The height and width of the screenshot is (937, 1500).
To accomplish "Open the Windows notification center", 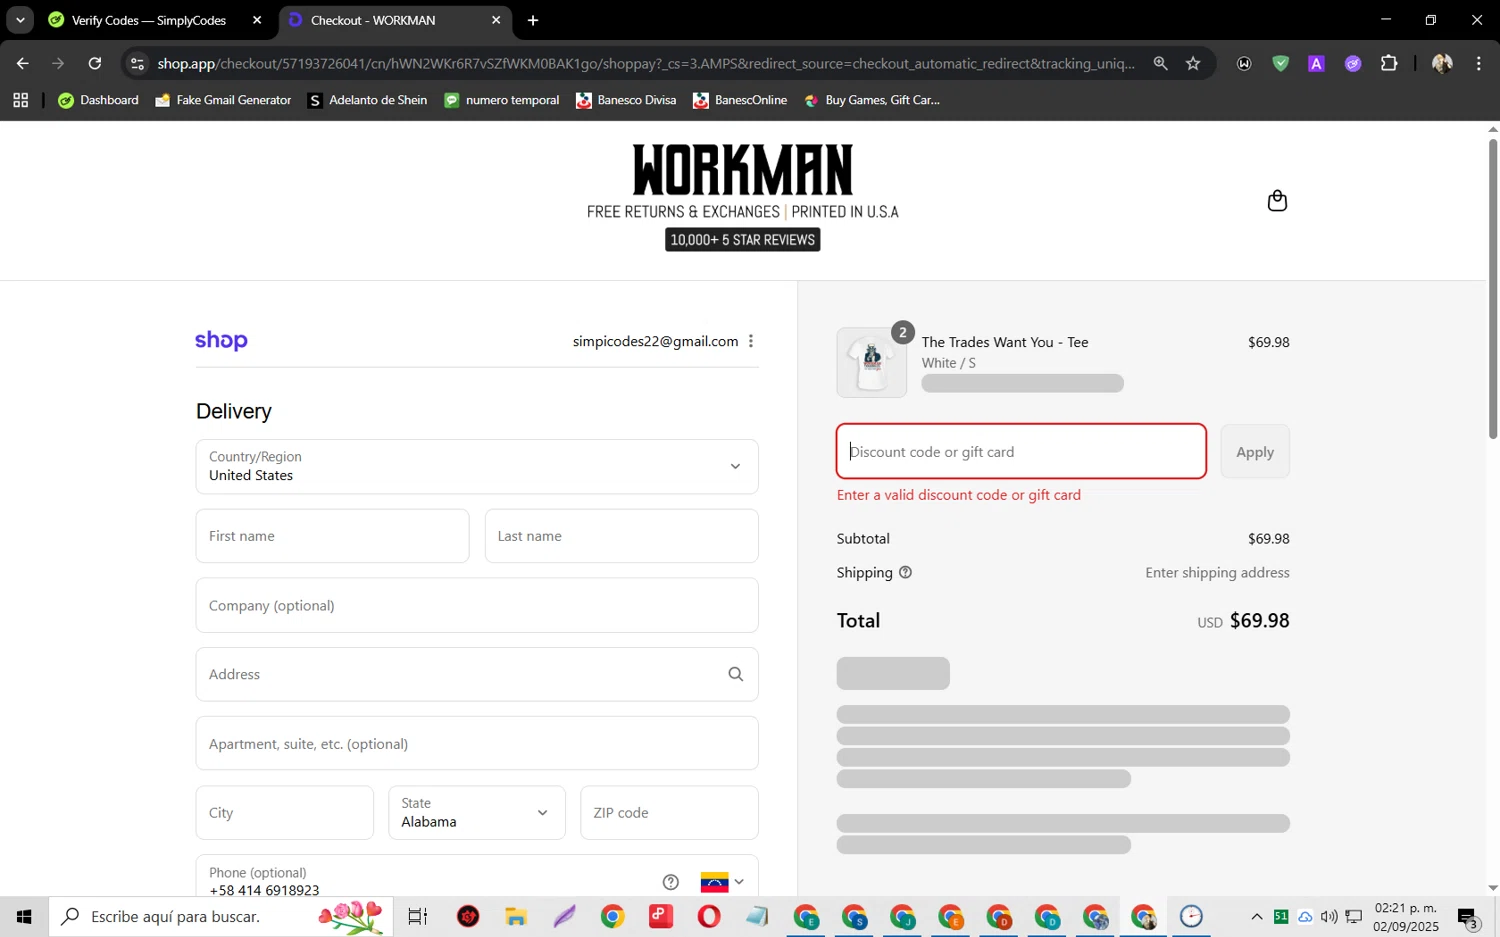I will [x=1469, y=917].
